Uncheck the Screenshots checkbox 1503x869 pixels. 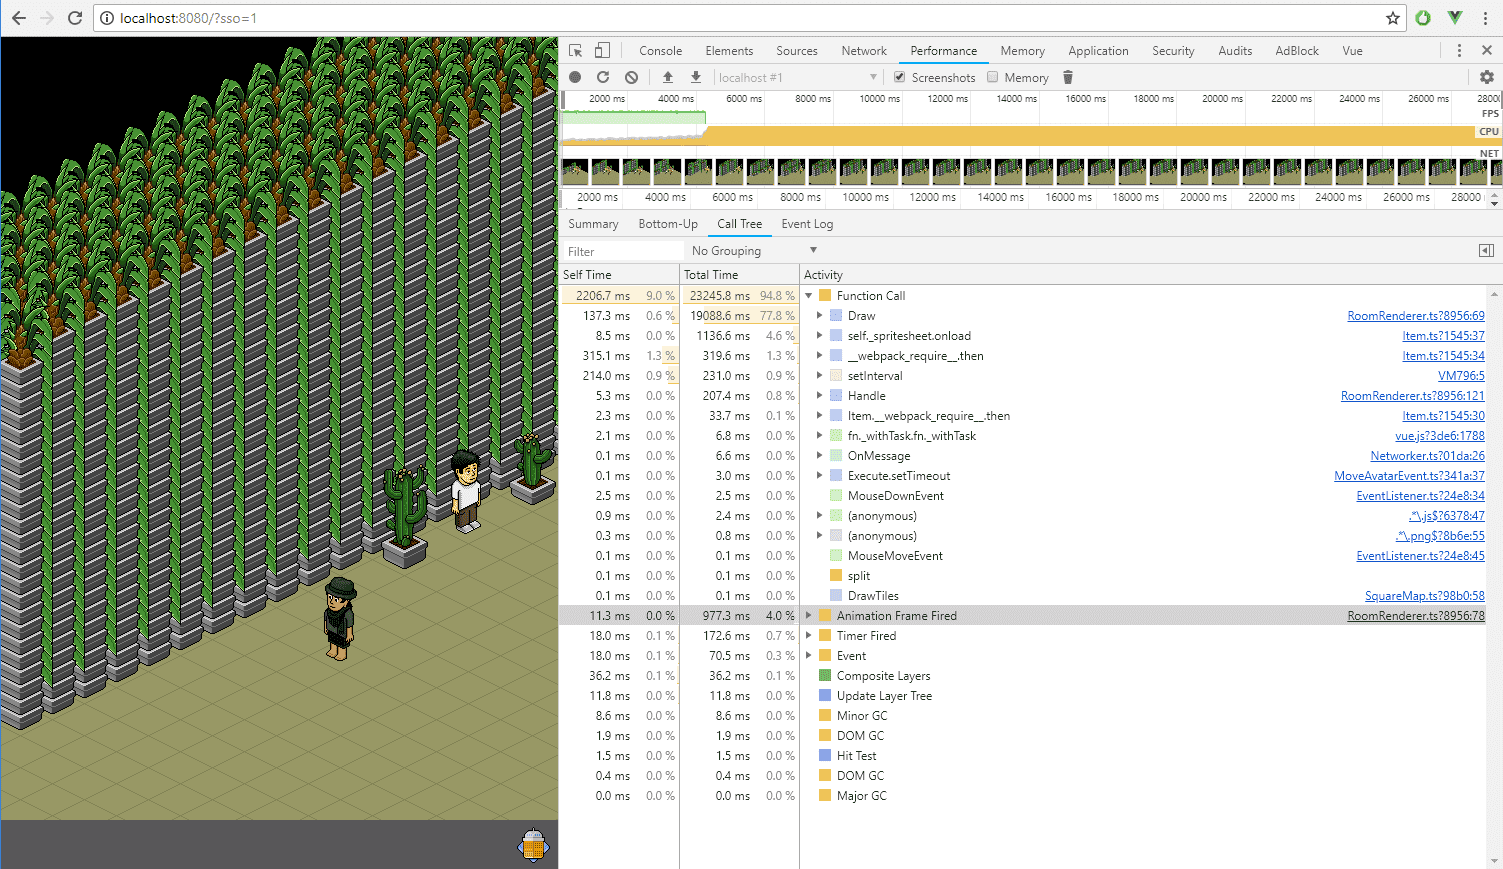[x=900, y=77]
